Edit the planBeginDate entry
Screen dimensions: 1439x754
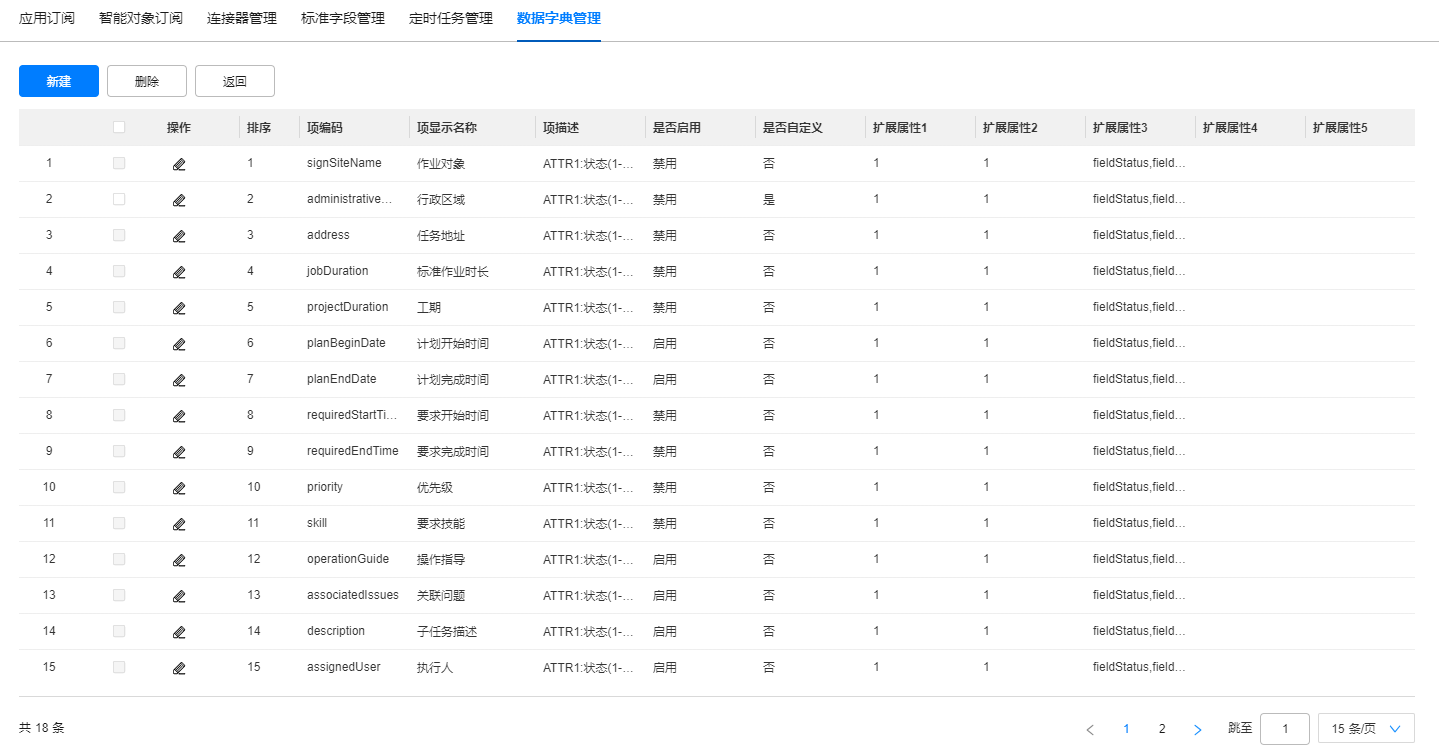[x=179, y=344]
